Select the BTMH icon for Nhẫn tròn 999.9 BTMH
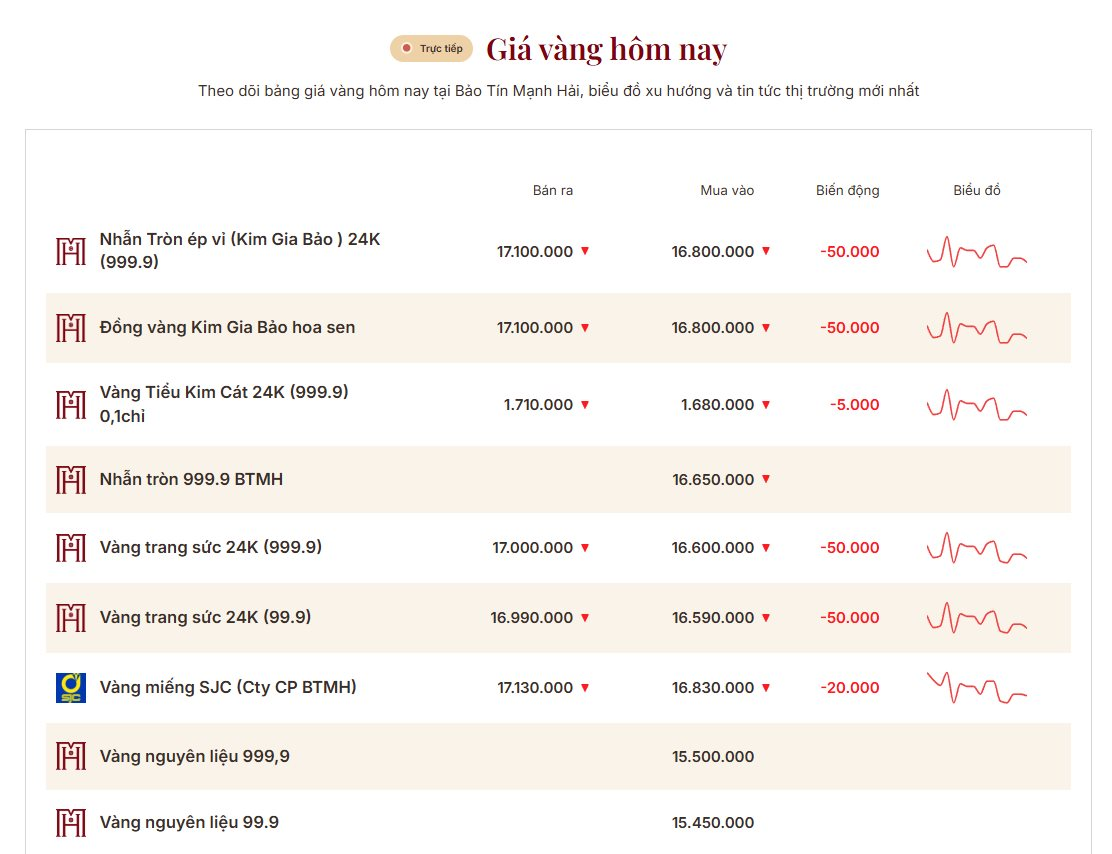The image size is (1112, 854). 70,479
